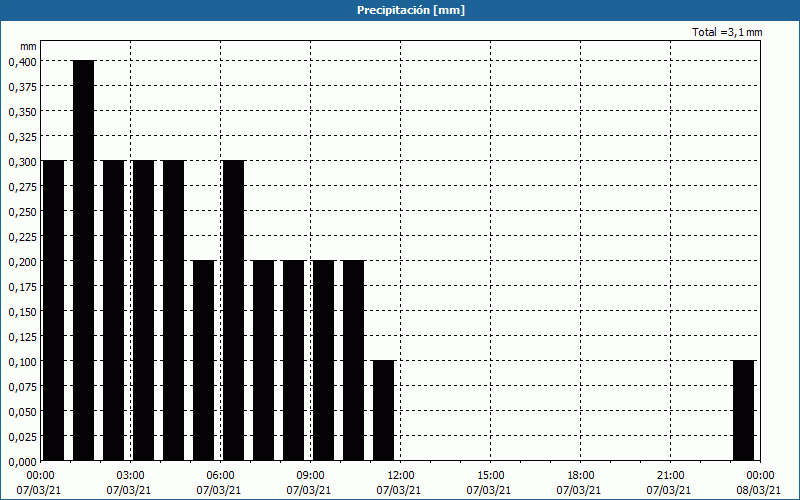Click the 18:00 x-axis time label

[581, 476]
